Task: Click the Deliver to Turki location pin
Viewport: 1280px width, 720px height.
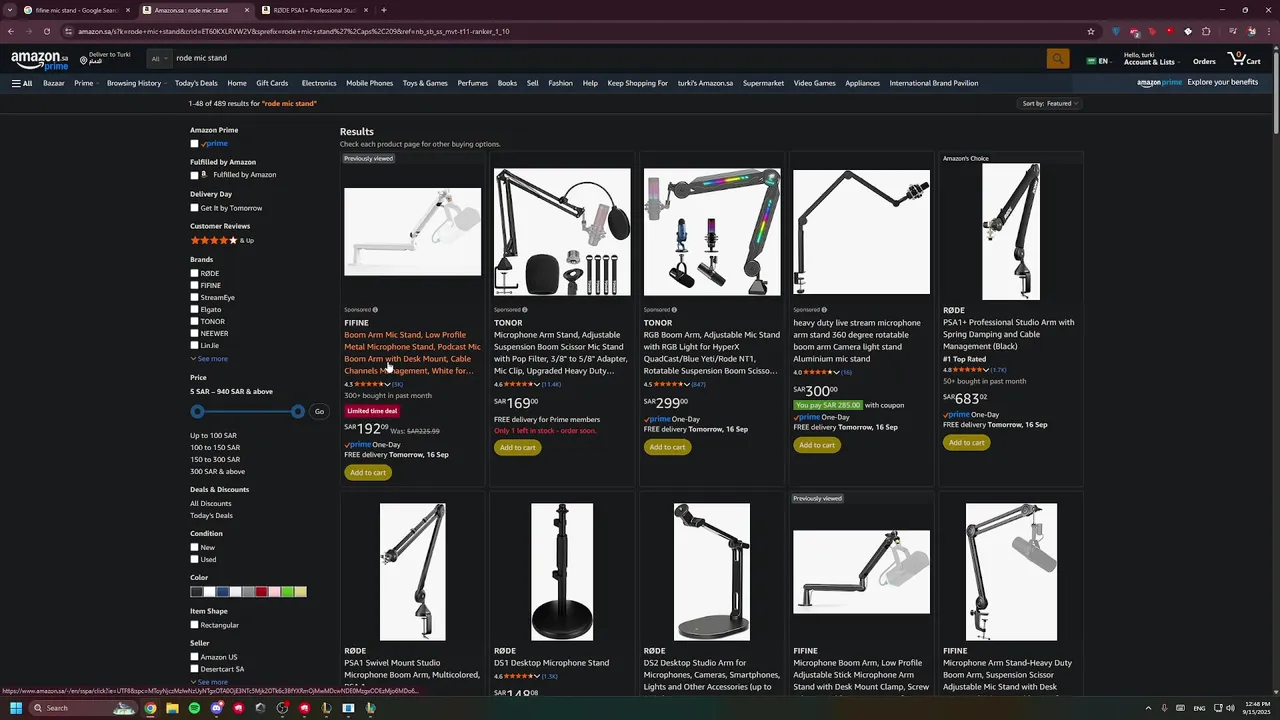Action: pos(85,60)
